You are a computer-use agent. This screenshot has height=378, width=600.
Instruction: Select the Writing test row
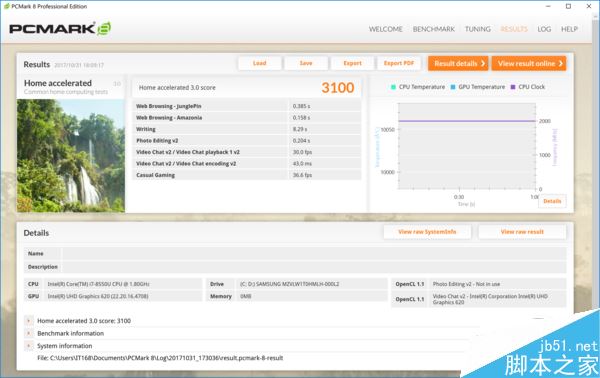click(x=246, y=129)
